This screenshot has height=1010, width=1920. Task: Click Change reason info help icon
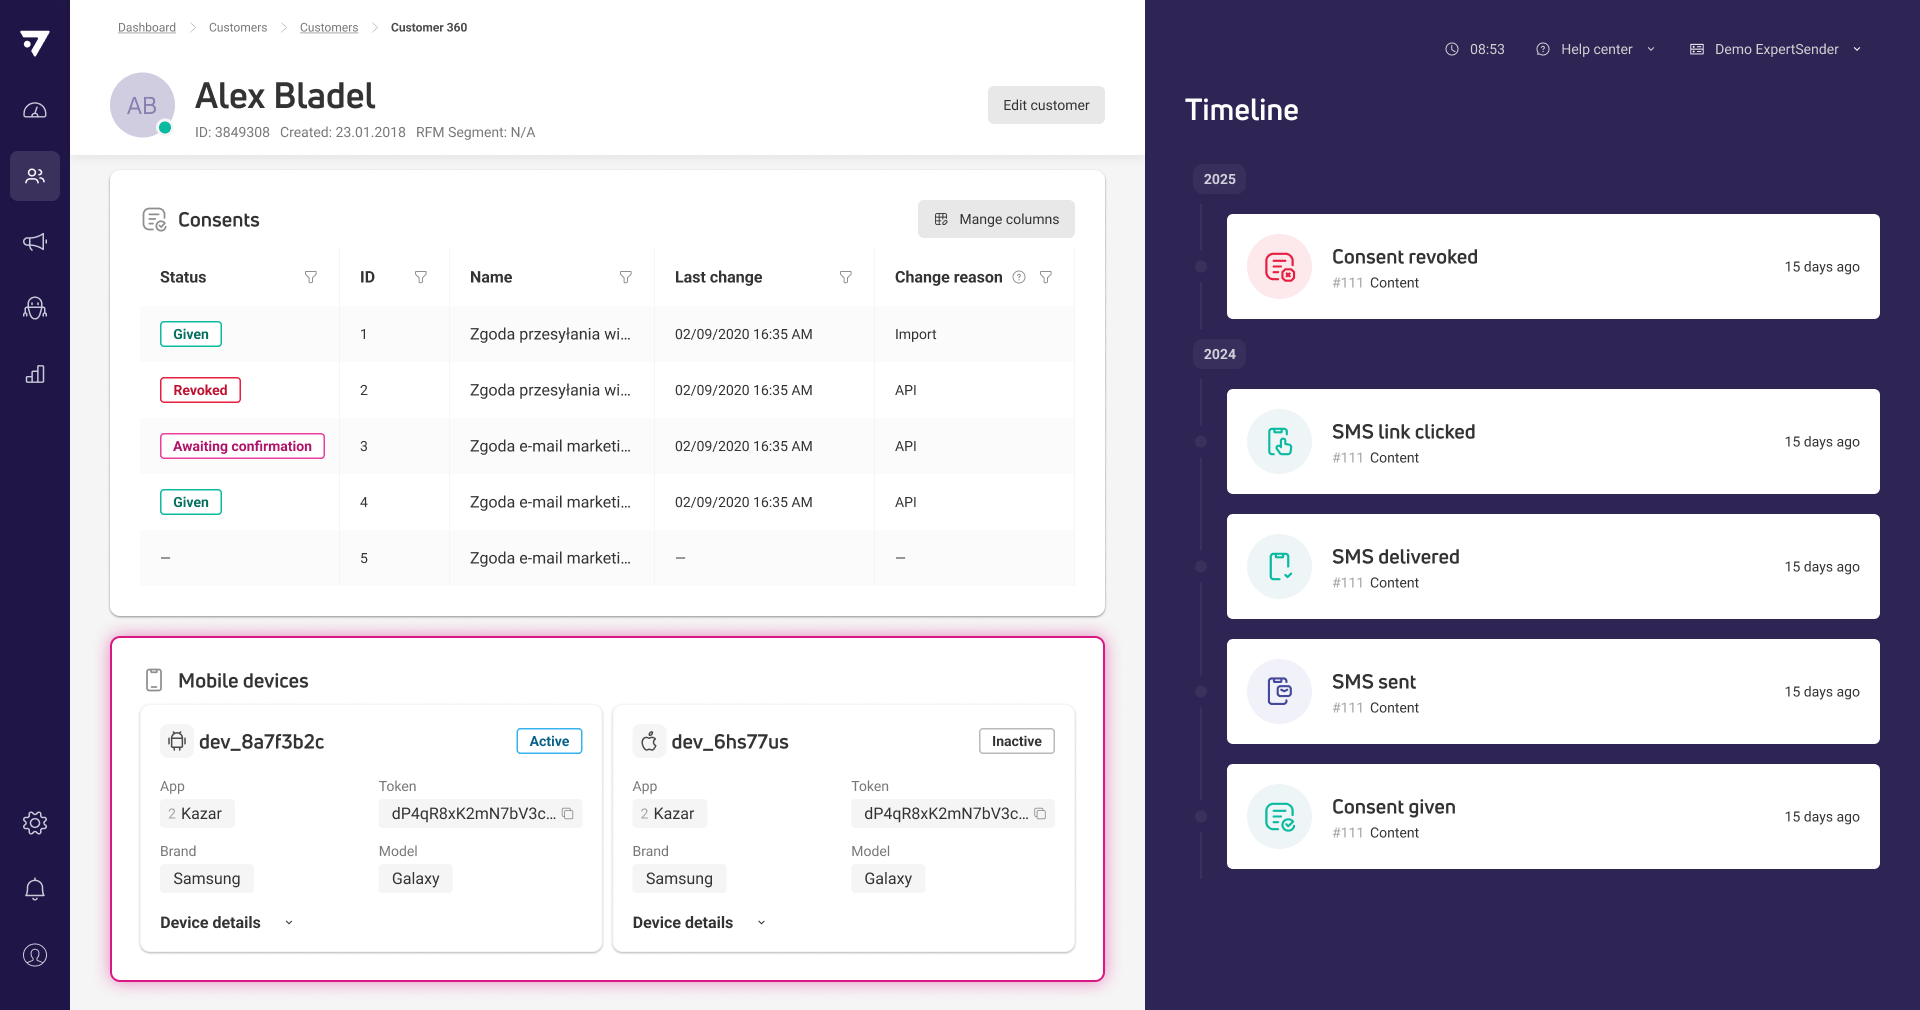tap(1019, 277)
